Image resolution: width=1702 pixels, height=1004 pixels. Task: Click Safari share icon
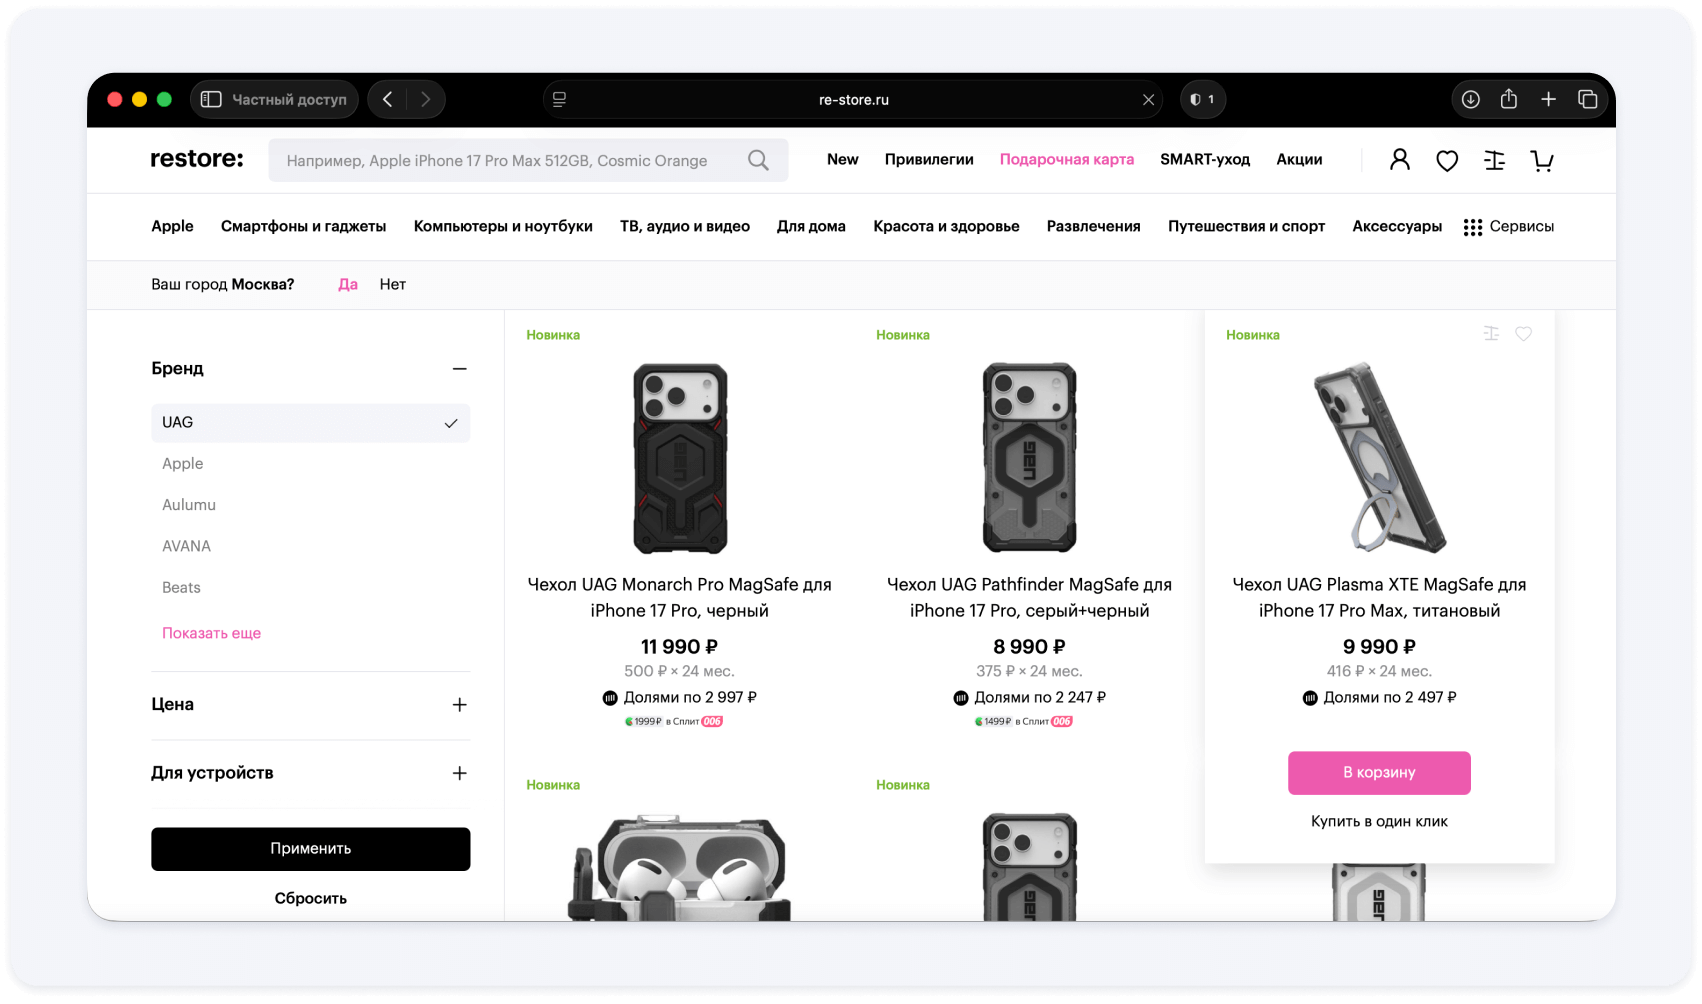[1509, 99]
